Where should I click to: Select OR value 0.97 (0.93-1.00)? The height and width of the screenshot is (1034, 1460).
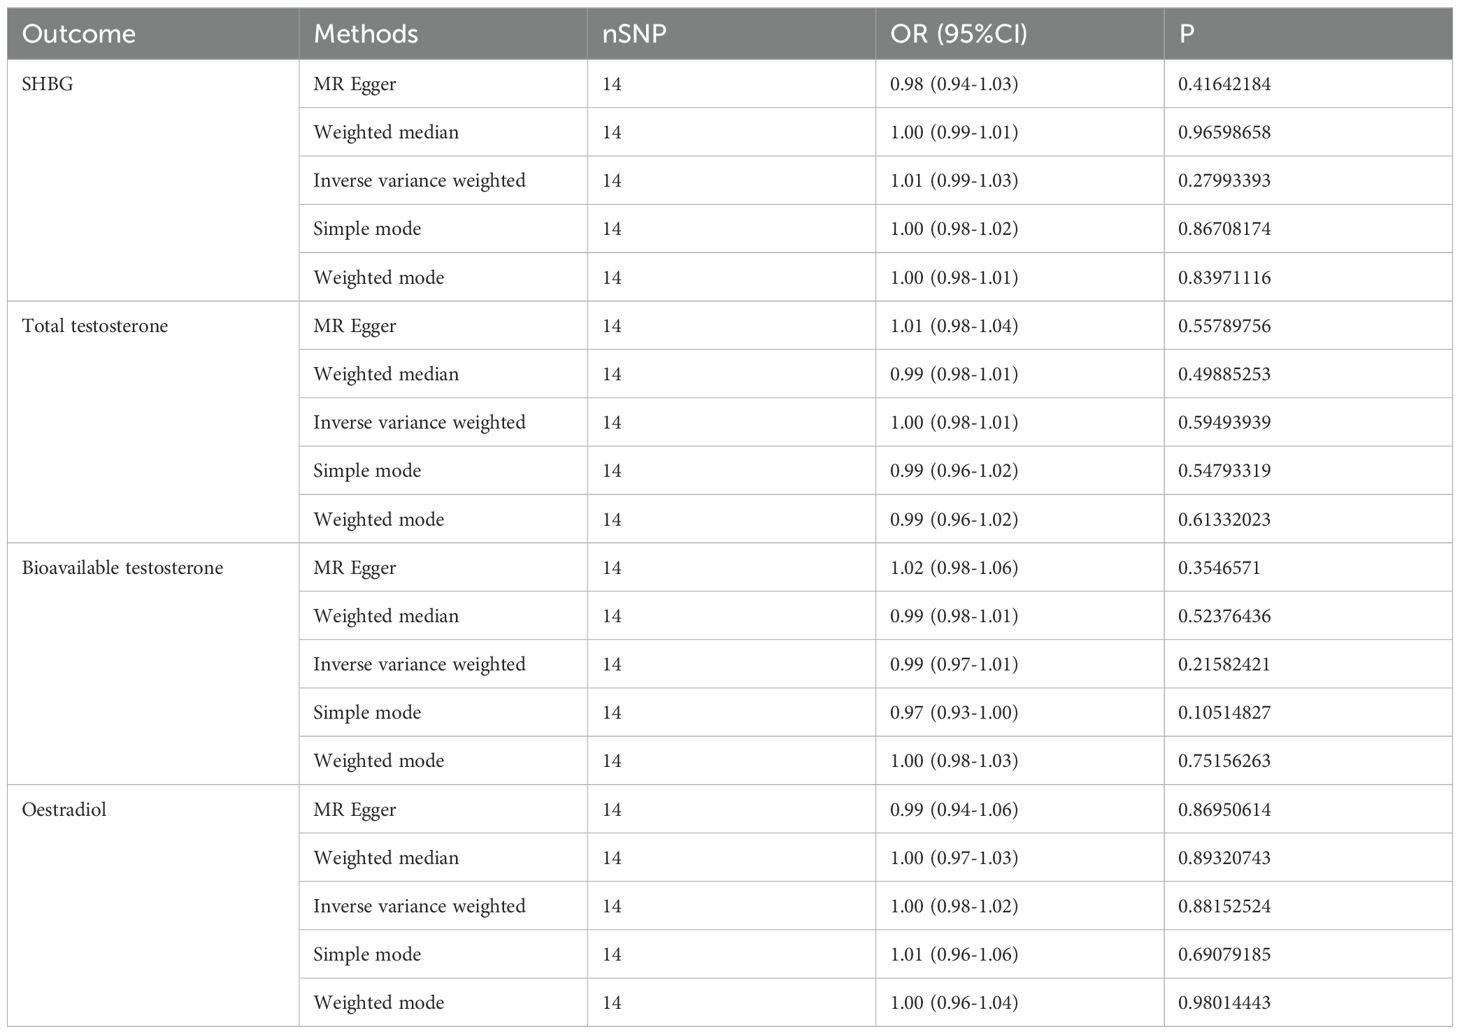click(x=954, y=713)
